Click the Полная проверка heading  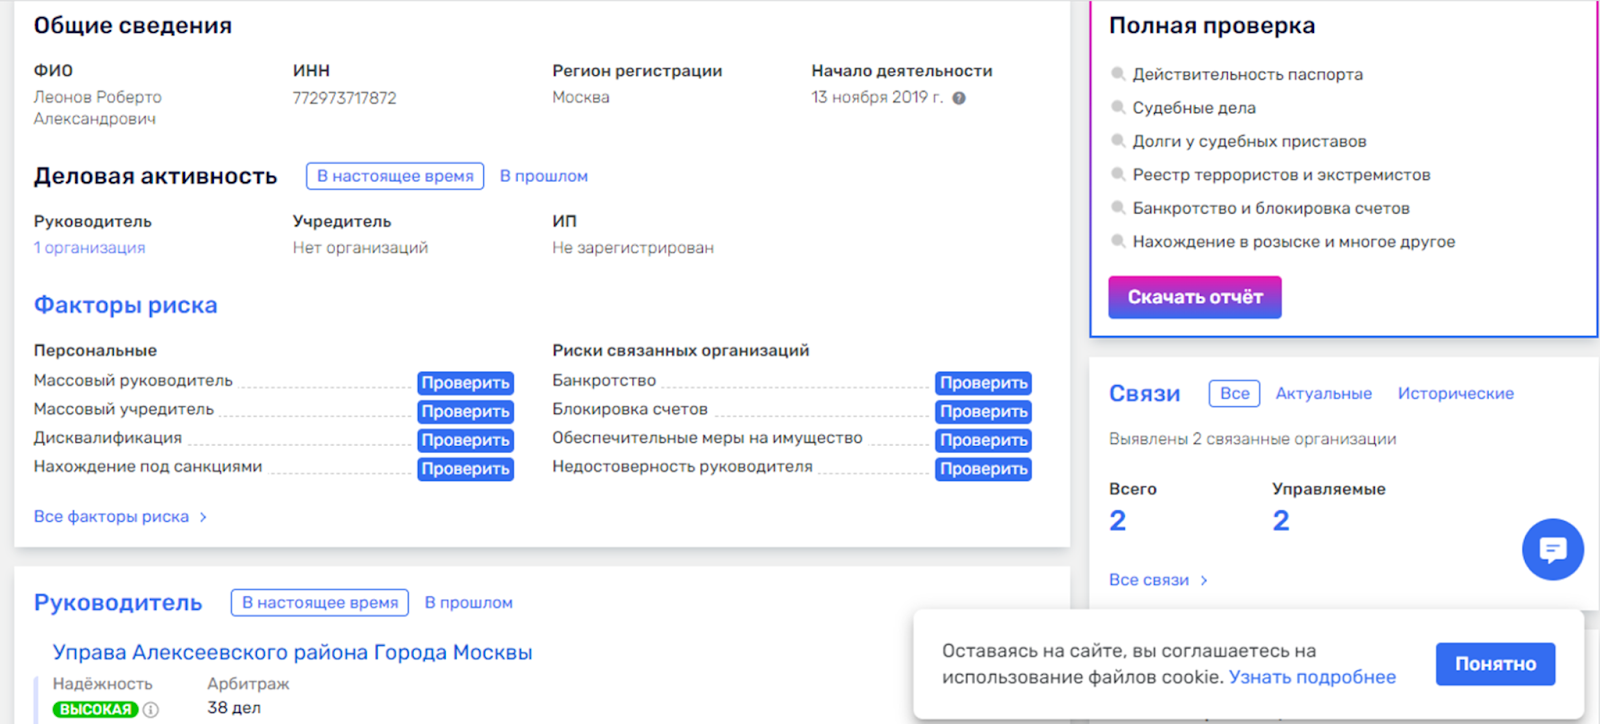tap(1212, 26)
